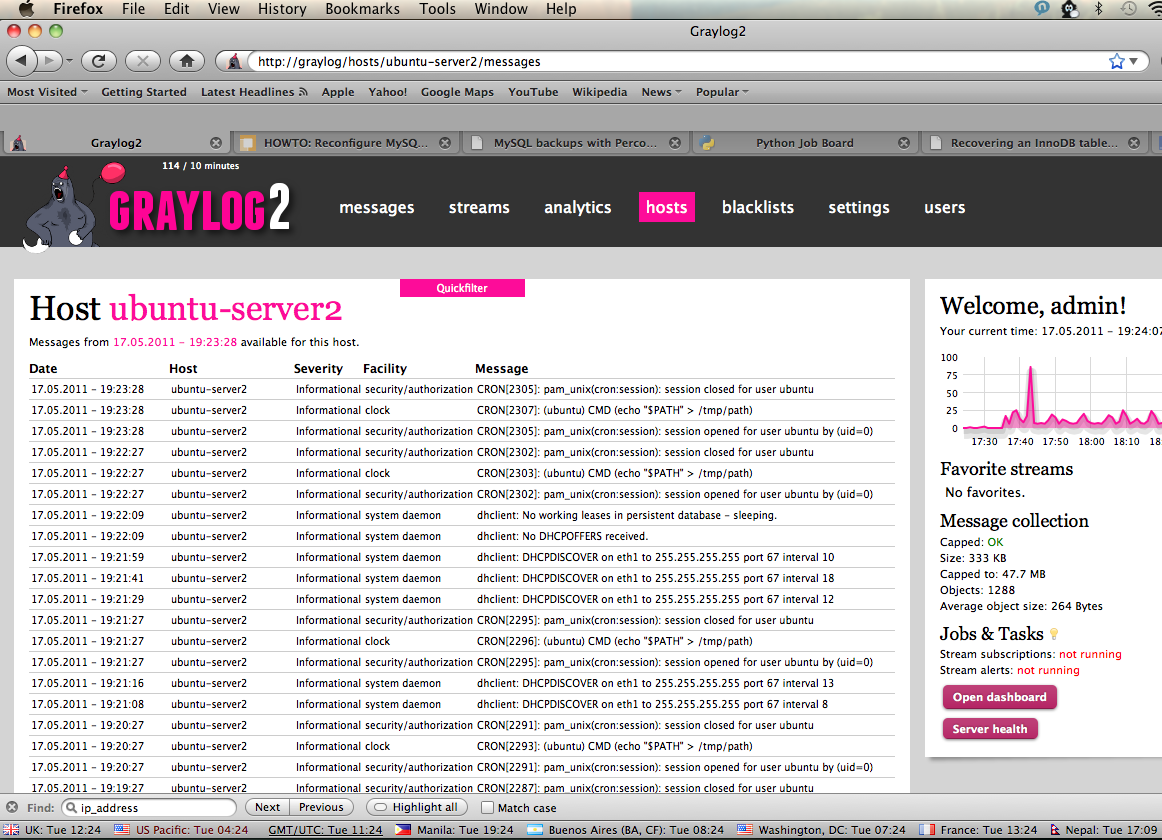Open the View menu
Viewport: 1162px width, 840px height.
pos(224,9)
